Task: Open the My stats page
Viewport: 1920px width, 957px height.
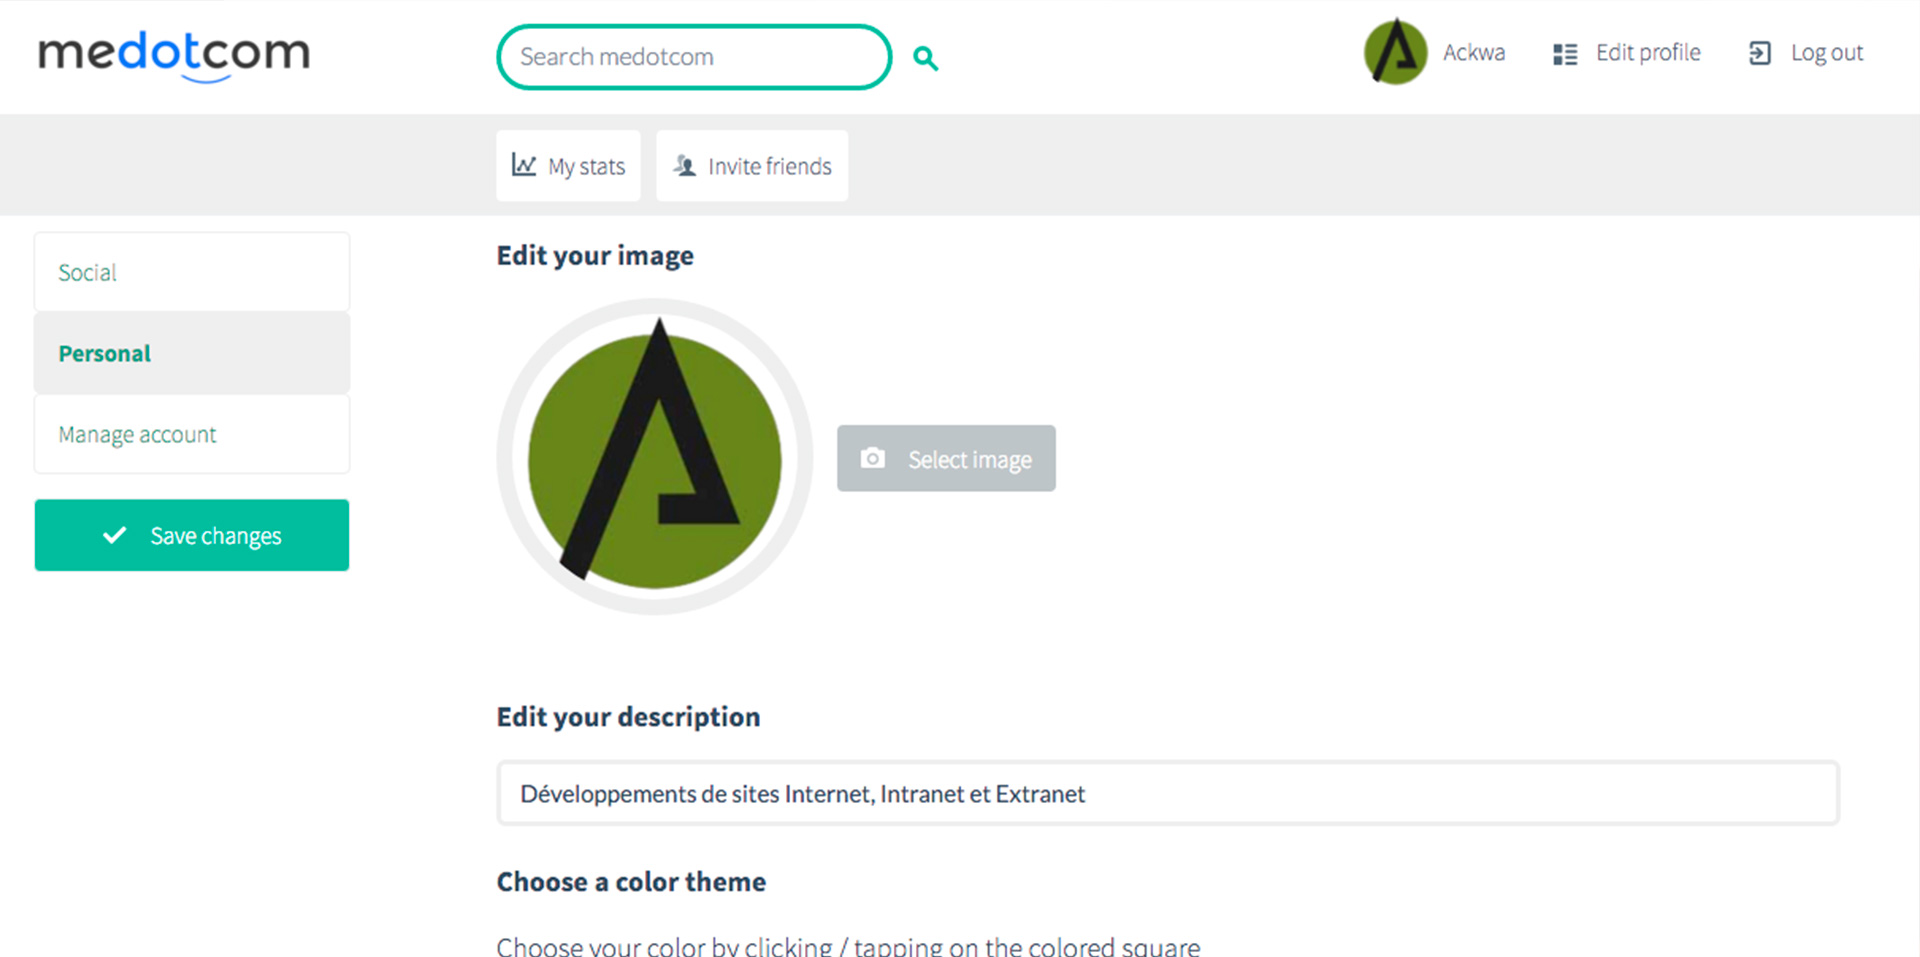Action: pyautogui.click(x=568, y=165)
